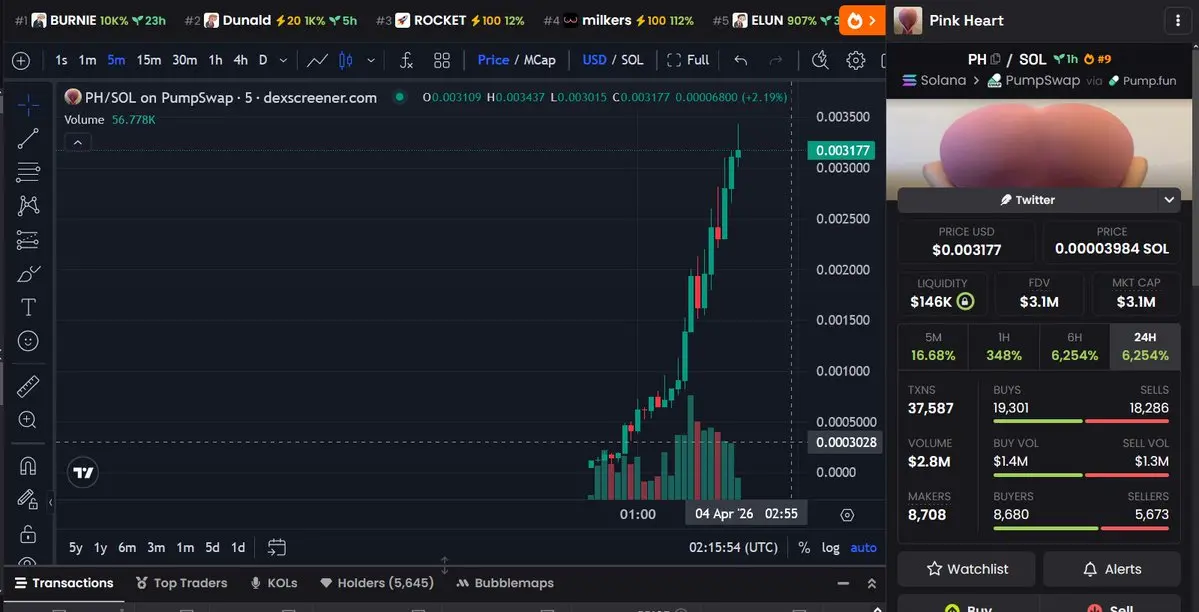Expand the timeframe dropdown arrow
Screen dimensions: 1199x612
tap(284, 60)
